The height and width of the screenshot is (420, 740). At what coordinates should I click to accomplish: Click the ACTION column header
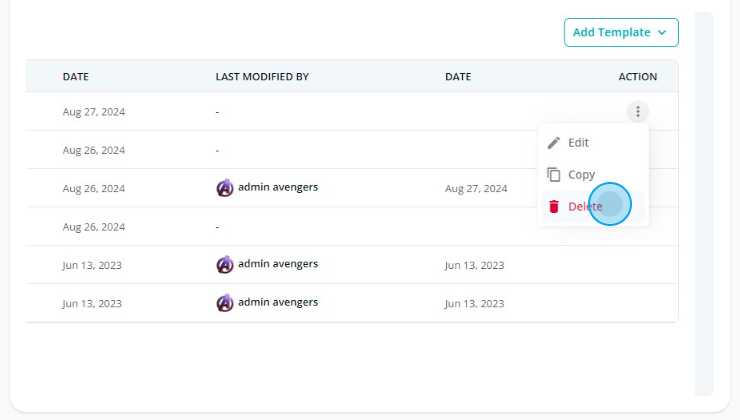(x=637, y=77)
